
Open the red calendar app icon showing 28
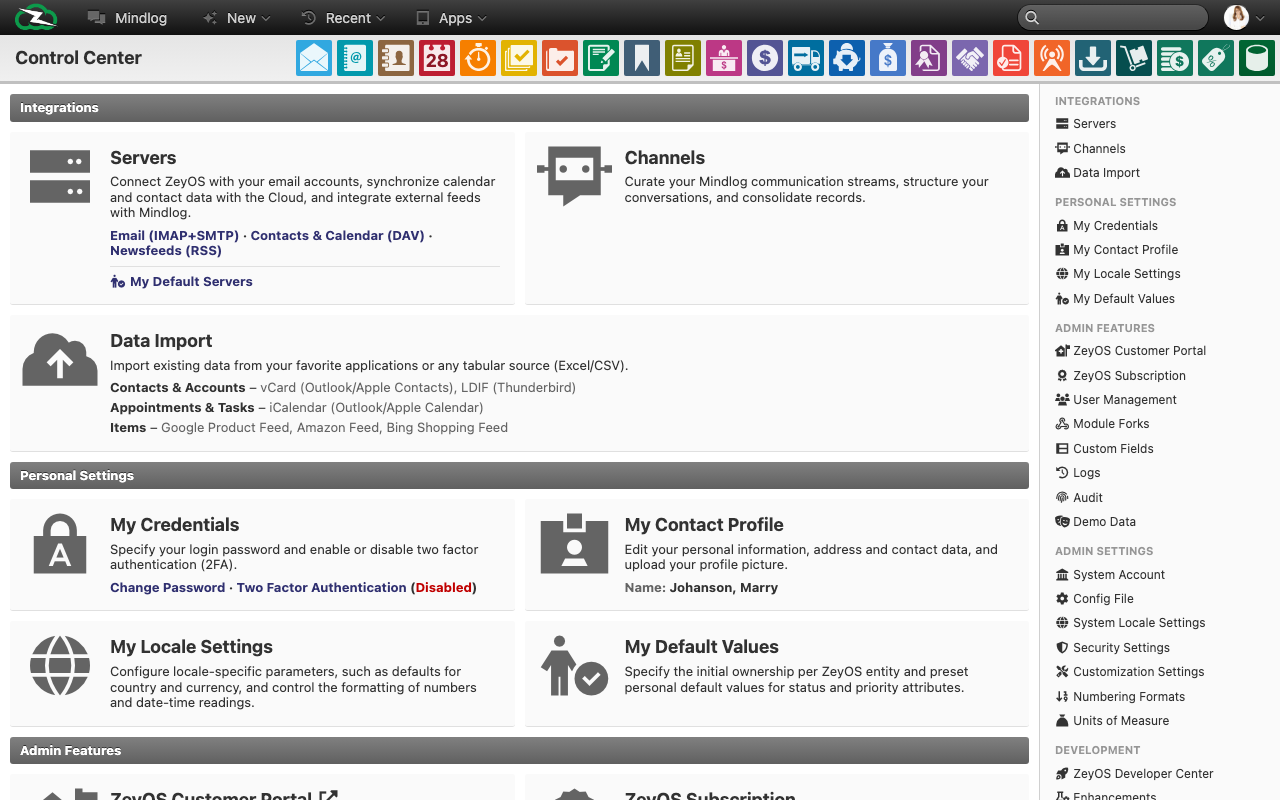[x=437, y=58]
